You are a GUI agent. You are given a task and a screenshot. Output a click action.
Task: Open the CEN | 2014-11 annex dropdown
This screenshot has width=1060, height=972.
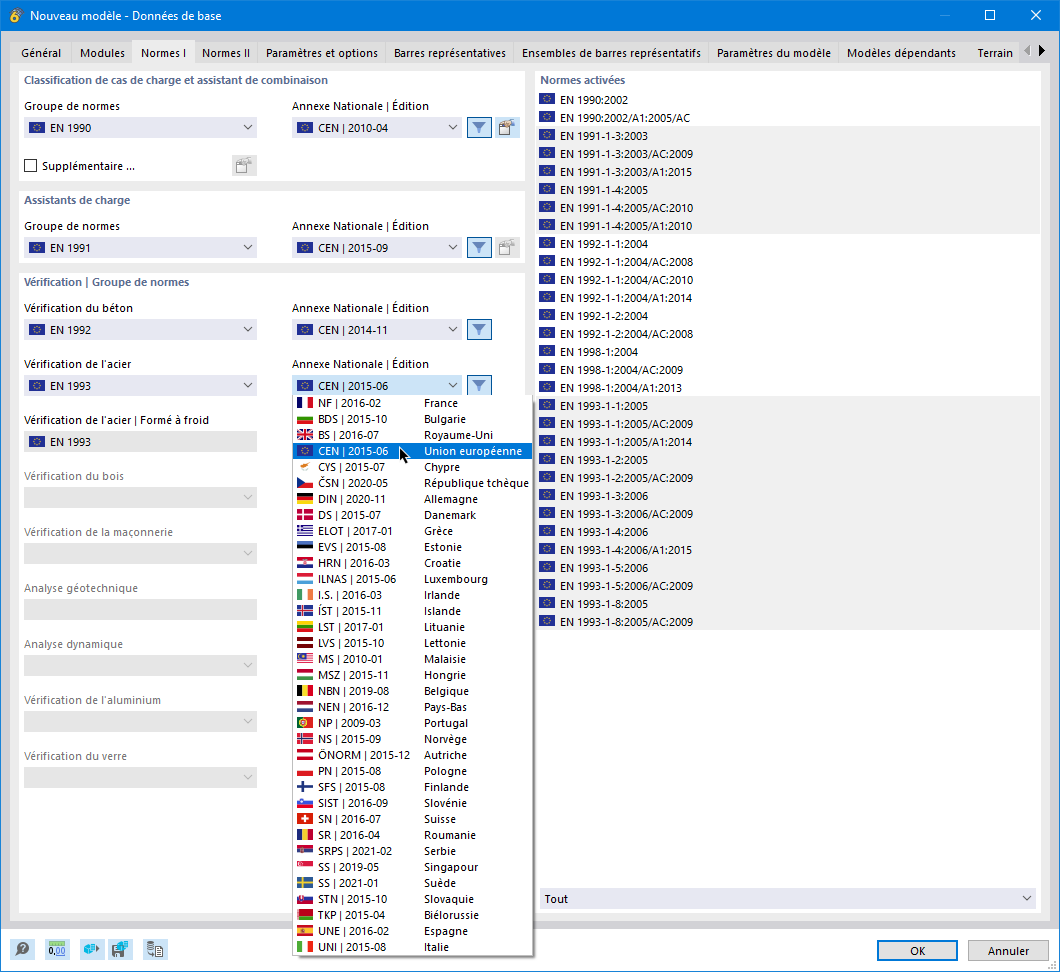pyautogui.click(x=377, y=330)
